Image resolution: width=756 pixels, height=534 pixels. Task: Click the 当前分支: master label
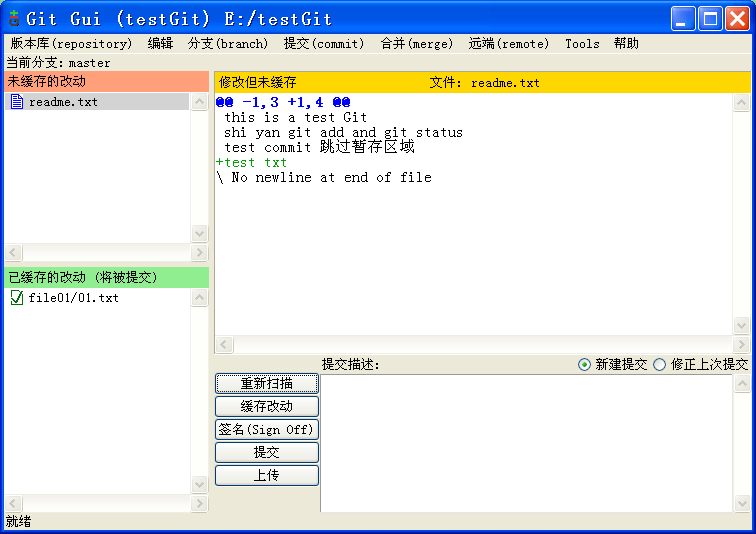pos(58,63)
